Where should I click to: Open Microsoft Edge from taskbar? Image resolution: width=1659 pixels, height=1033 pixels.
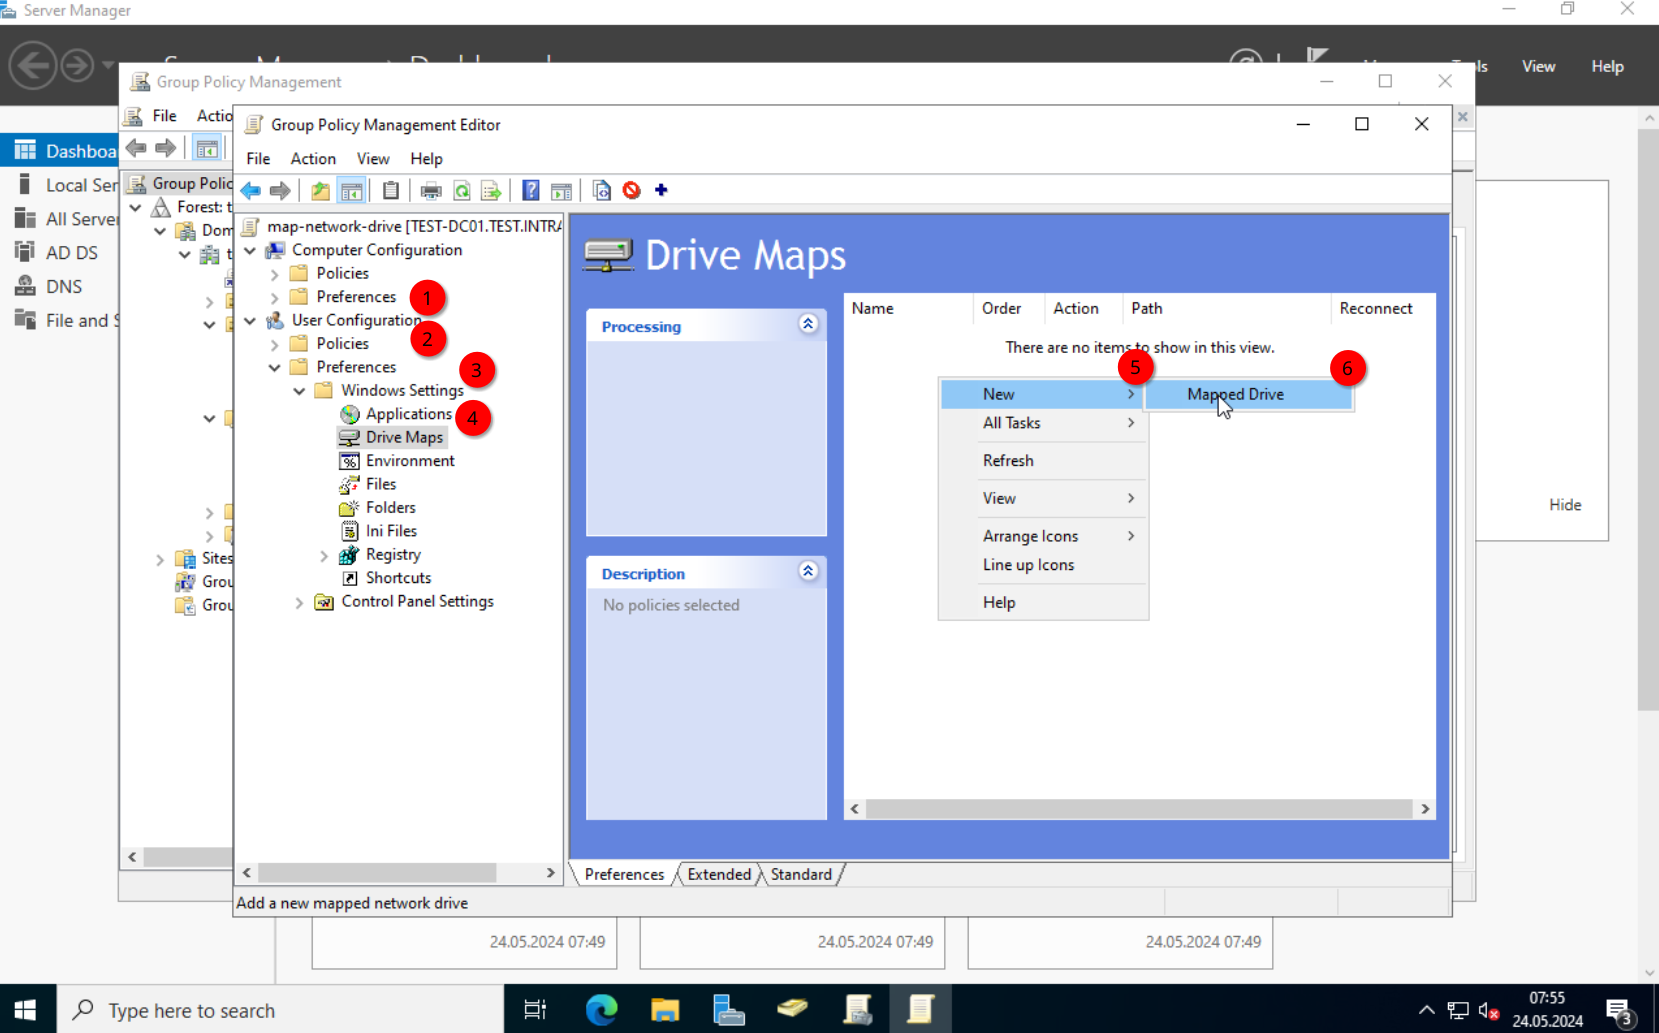click(x=601, y=1009)
